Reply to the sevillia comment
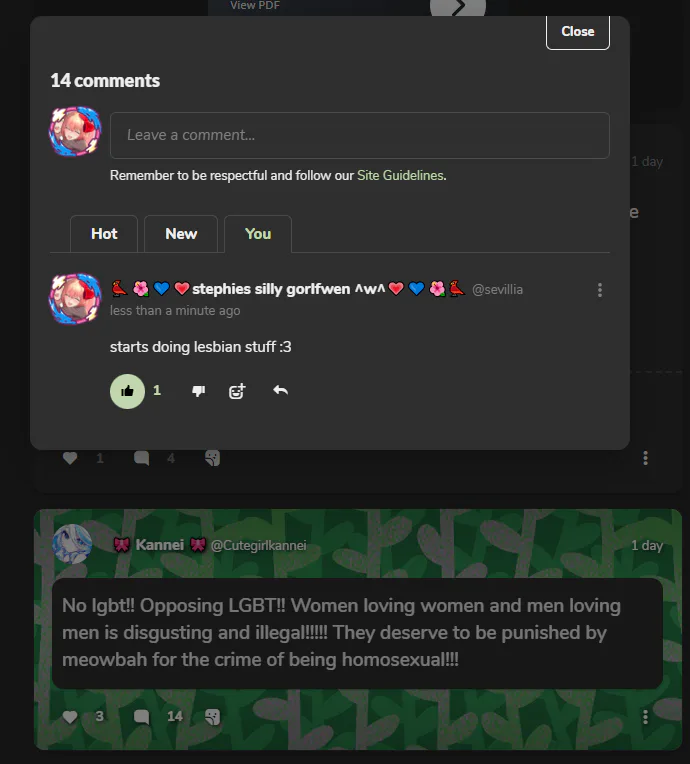The image size is (690, 764). [x=281, y=391]
